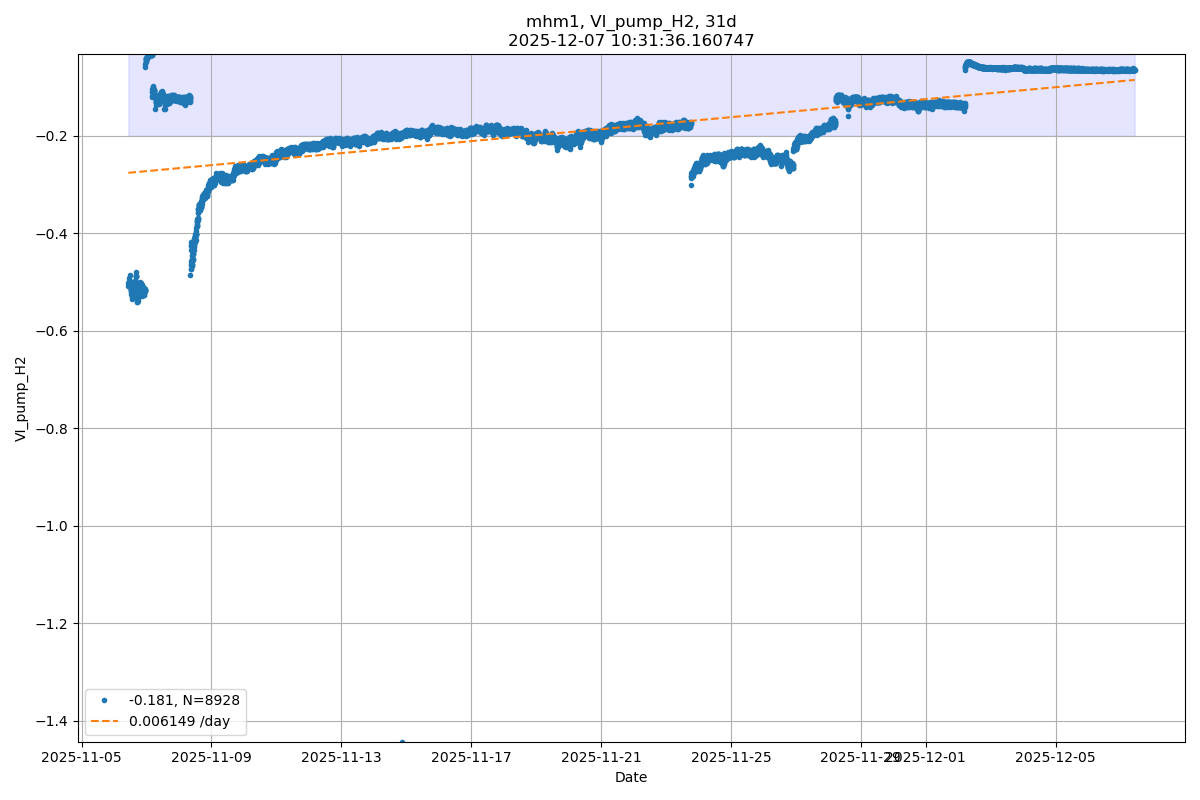Select the legend entry "-0.181, N=8928"
Screen dimensions: 1200x800
coord(184,700)
